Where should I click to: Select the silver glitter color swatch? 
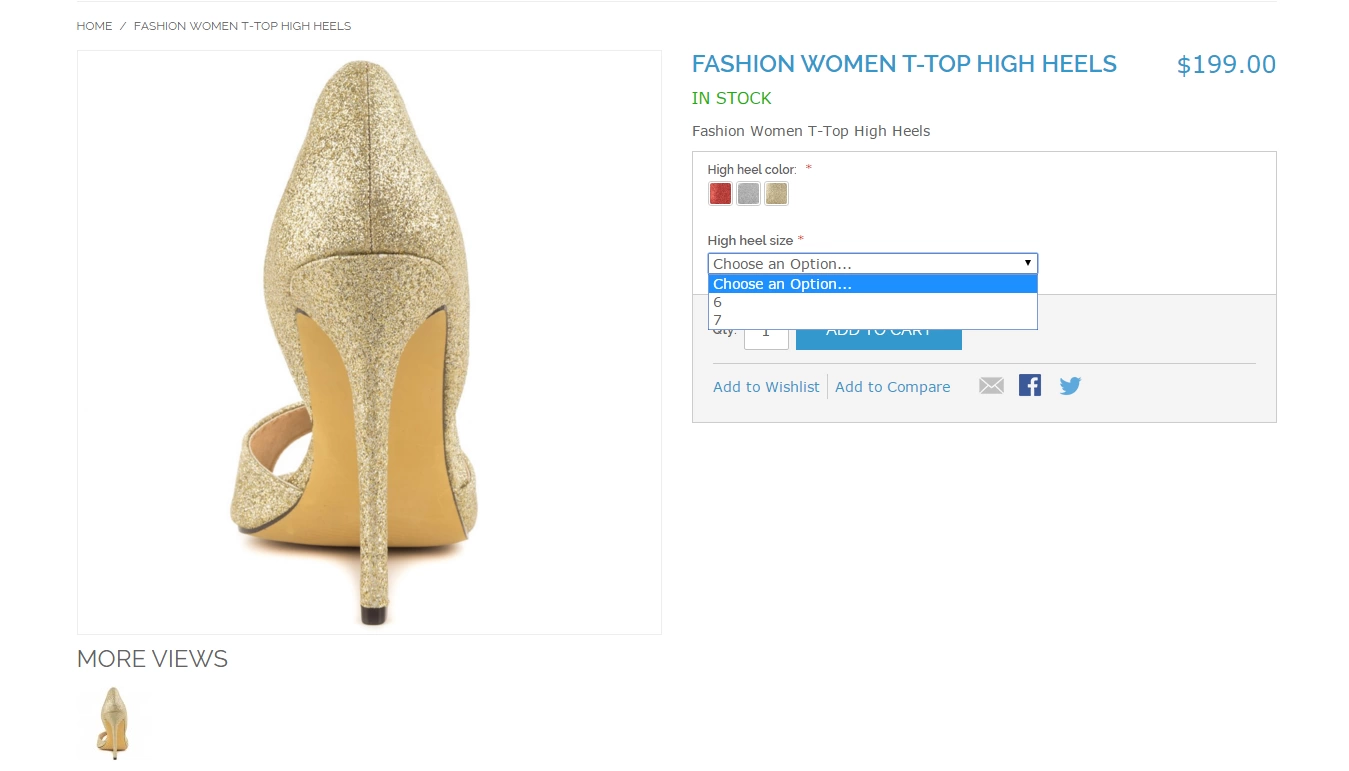click(748, 194)
